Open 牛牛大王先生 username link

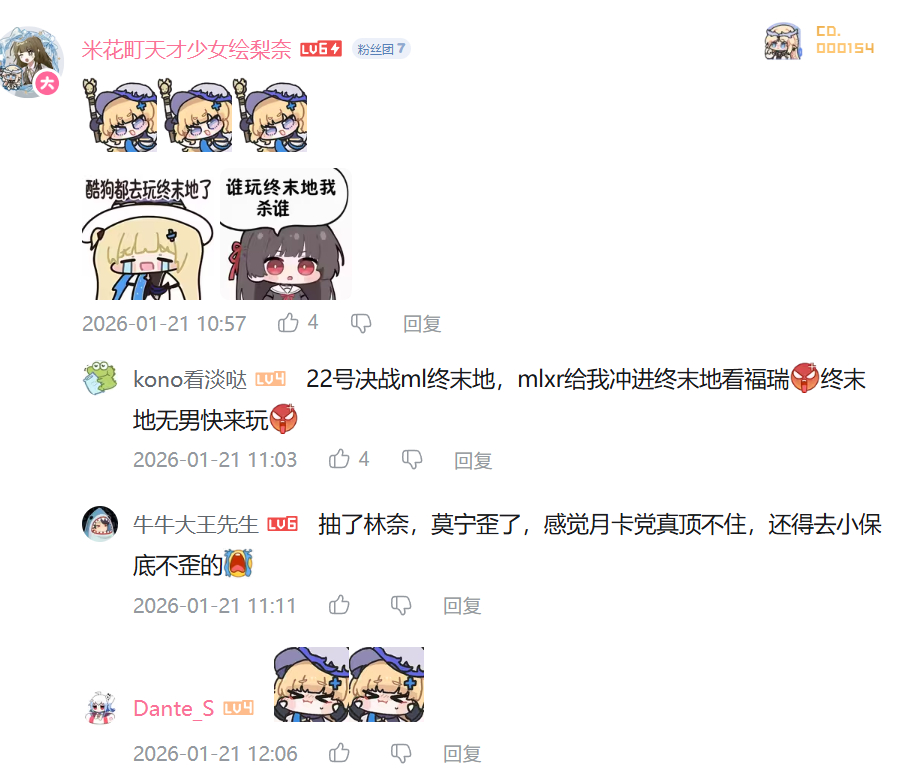[x=195, y=524]
